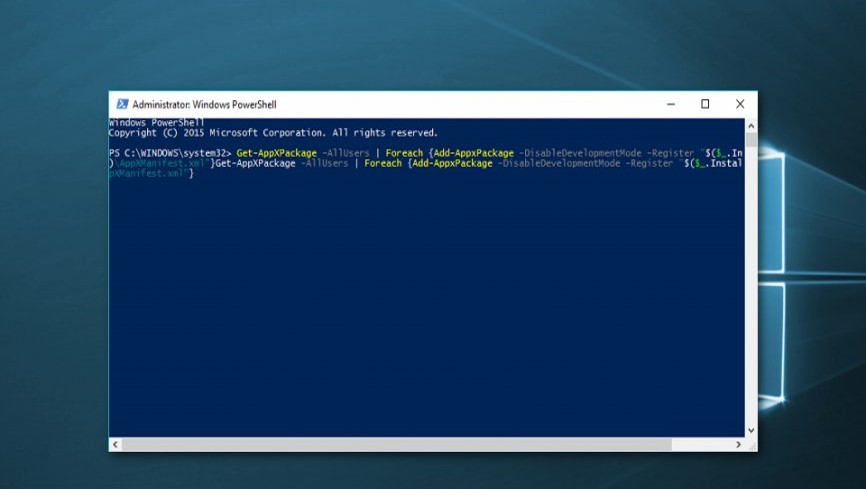Close the Administrator PowerShell window
This screenshot has width=866, height=489.
(x=740, y=104)
